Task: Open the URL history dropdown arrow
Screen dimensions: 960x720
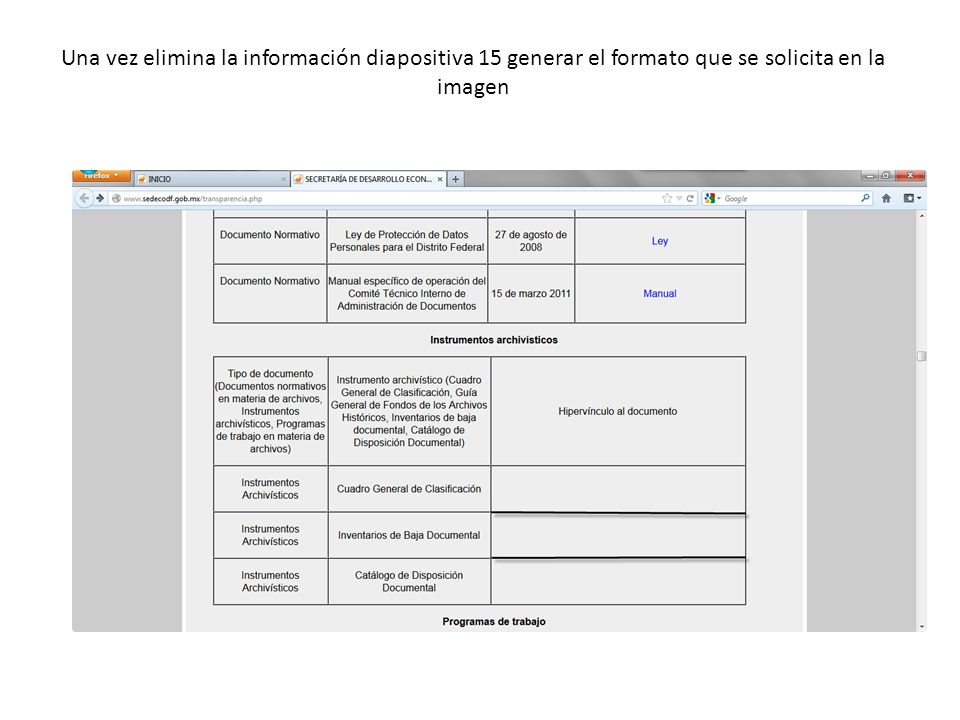Action: (x=679, y=198)
